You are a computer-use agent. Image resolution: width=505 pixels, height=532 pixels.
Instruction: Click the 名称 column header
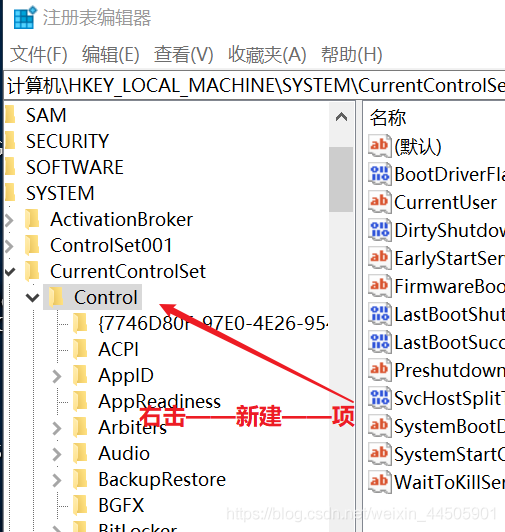coord(388,118)
